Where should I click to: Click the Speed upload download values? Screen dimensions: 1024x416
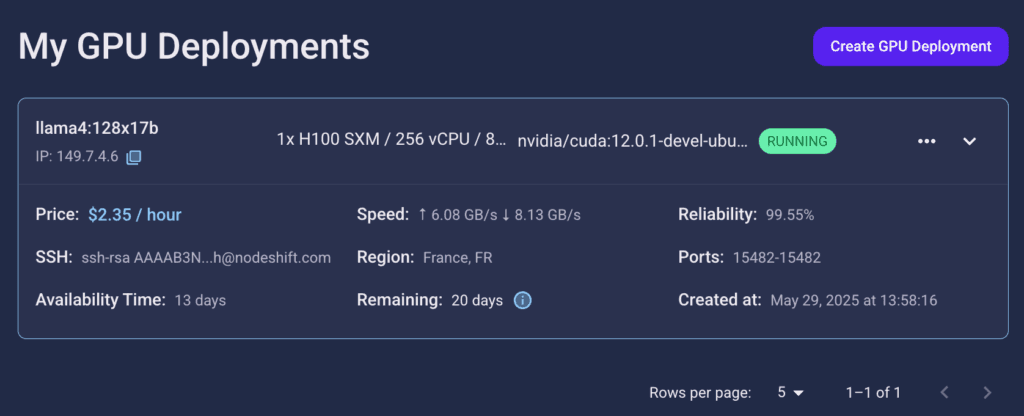[500, 215]
